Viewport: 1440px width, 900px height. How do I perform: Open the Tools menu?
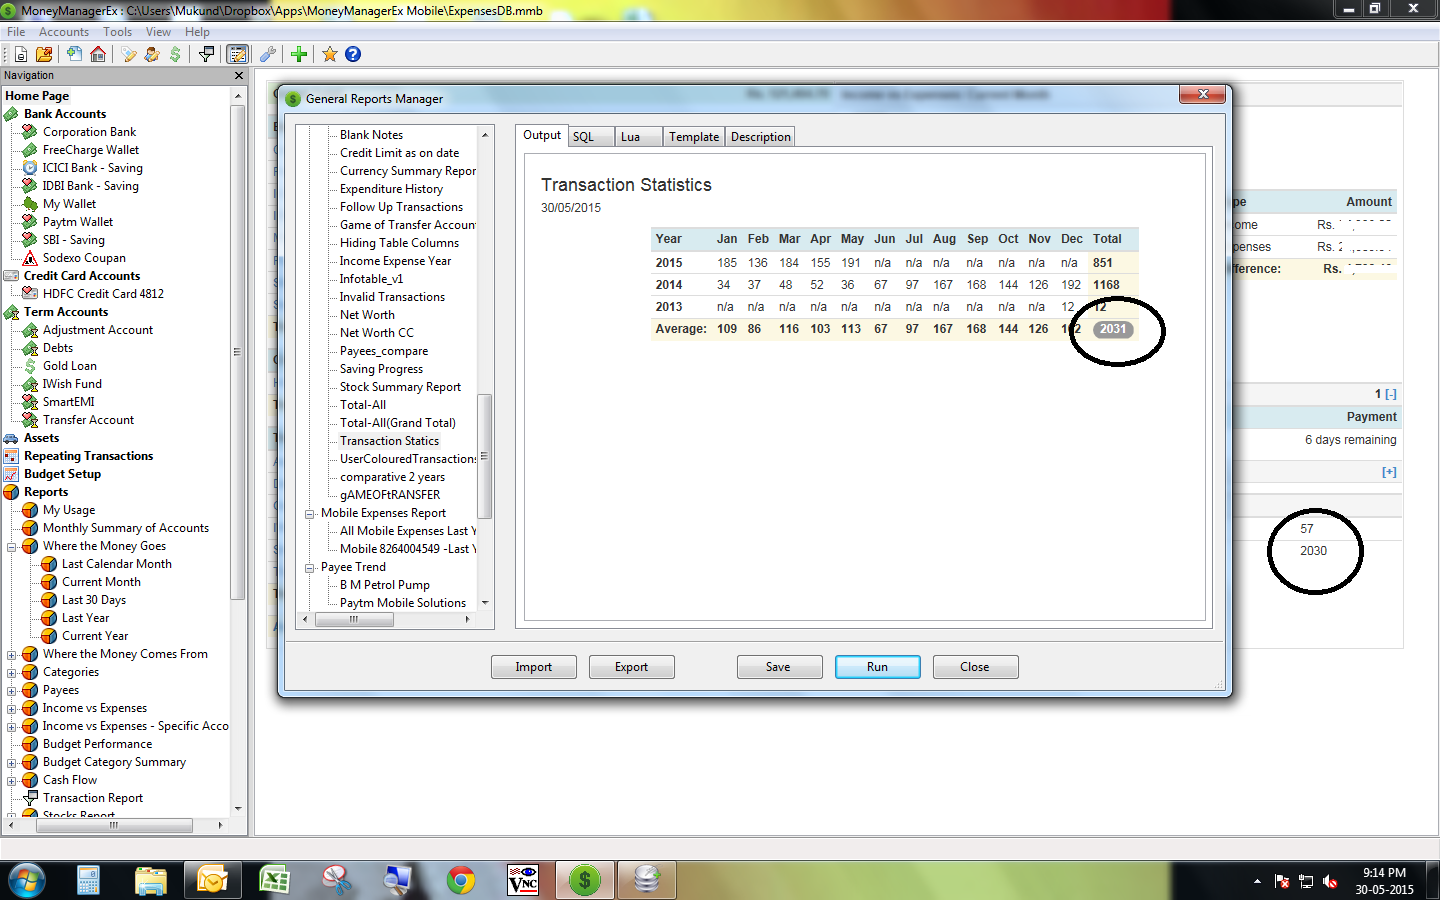point(117,32)
